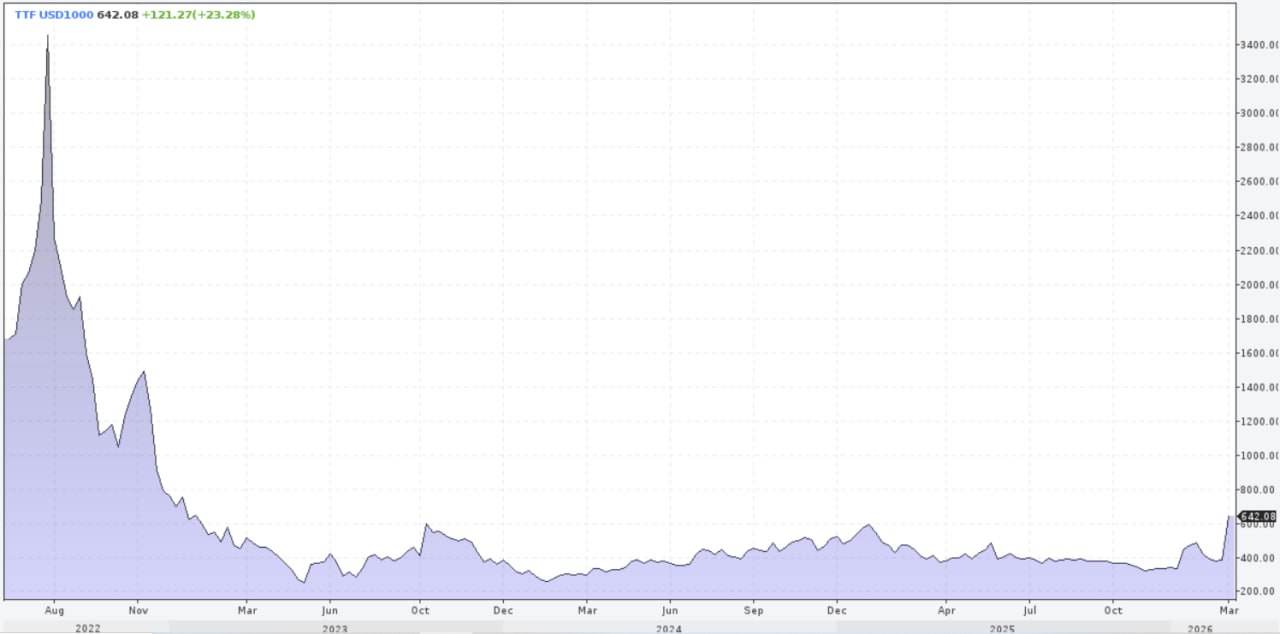Click the 642.08 last price in header
The image size is (1280, 634).
click(x=117, y=15)
